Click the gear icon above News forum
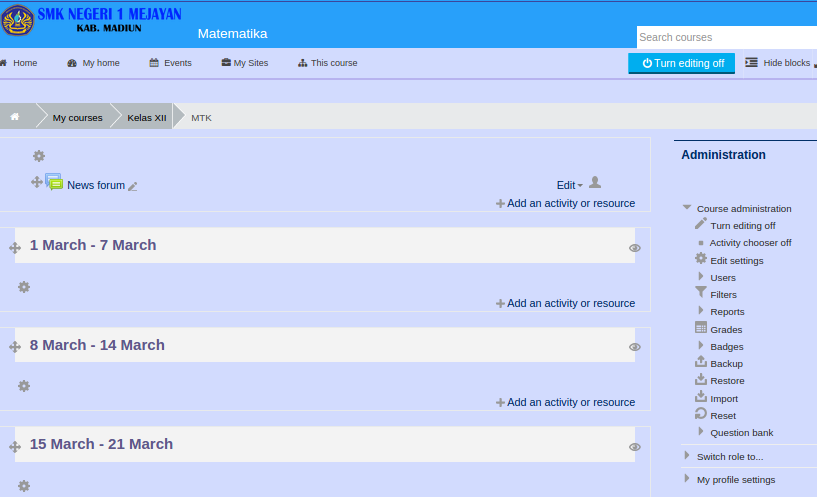Viewport: 817px width, 497px height. coord(39,156)
